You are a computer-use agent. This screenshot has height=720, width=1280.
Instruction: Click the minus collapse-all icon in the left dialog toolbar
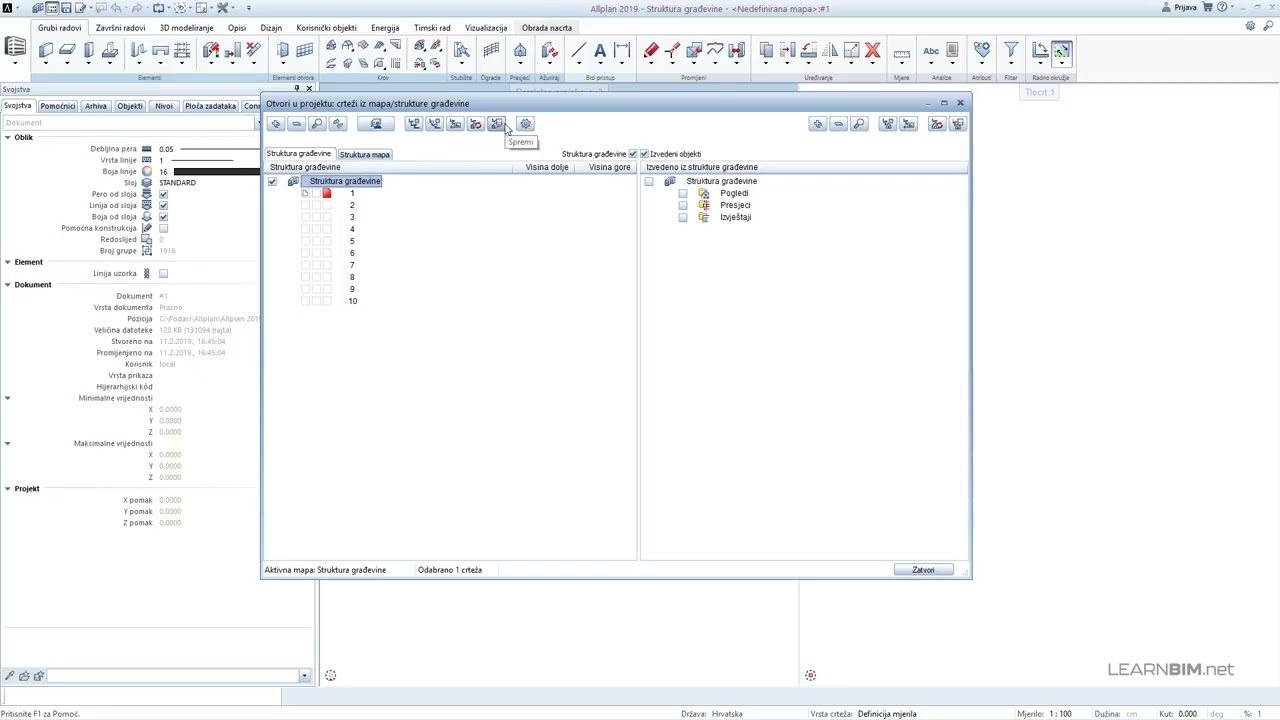click(296, 124)
